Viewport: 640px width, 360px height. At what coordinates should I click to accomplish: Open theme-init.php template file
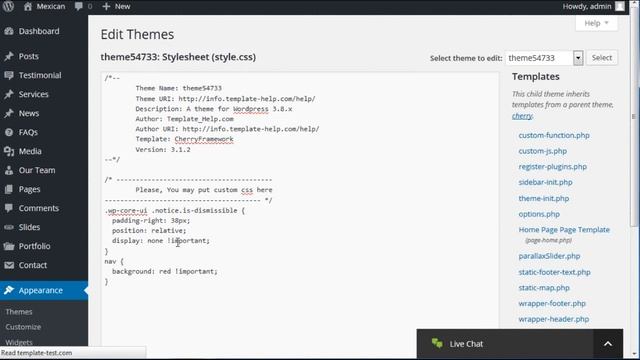(544, 198)
